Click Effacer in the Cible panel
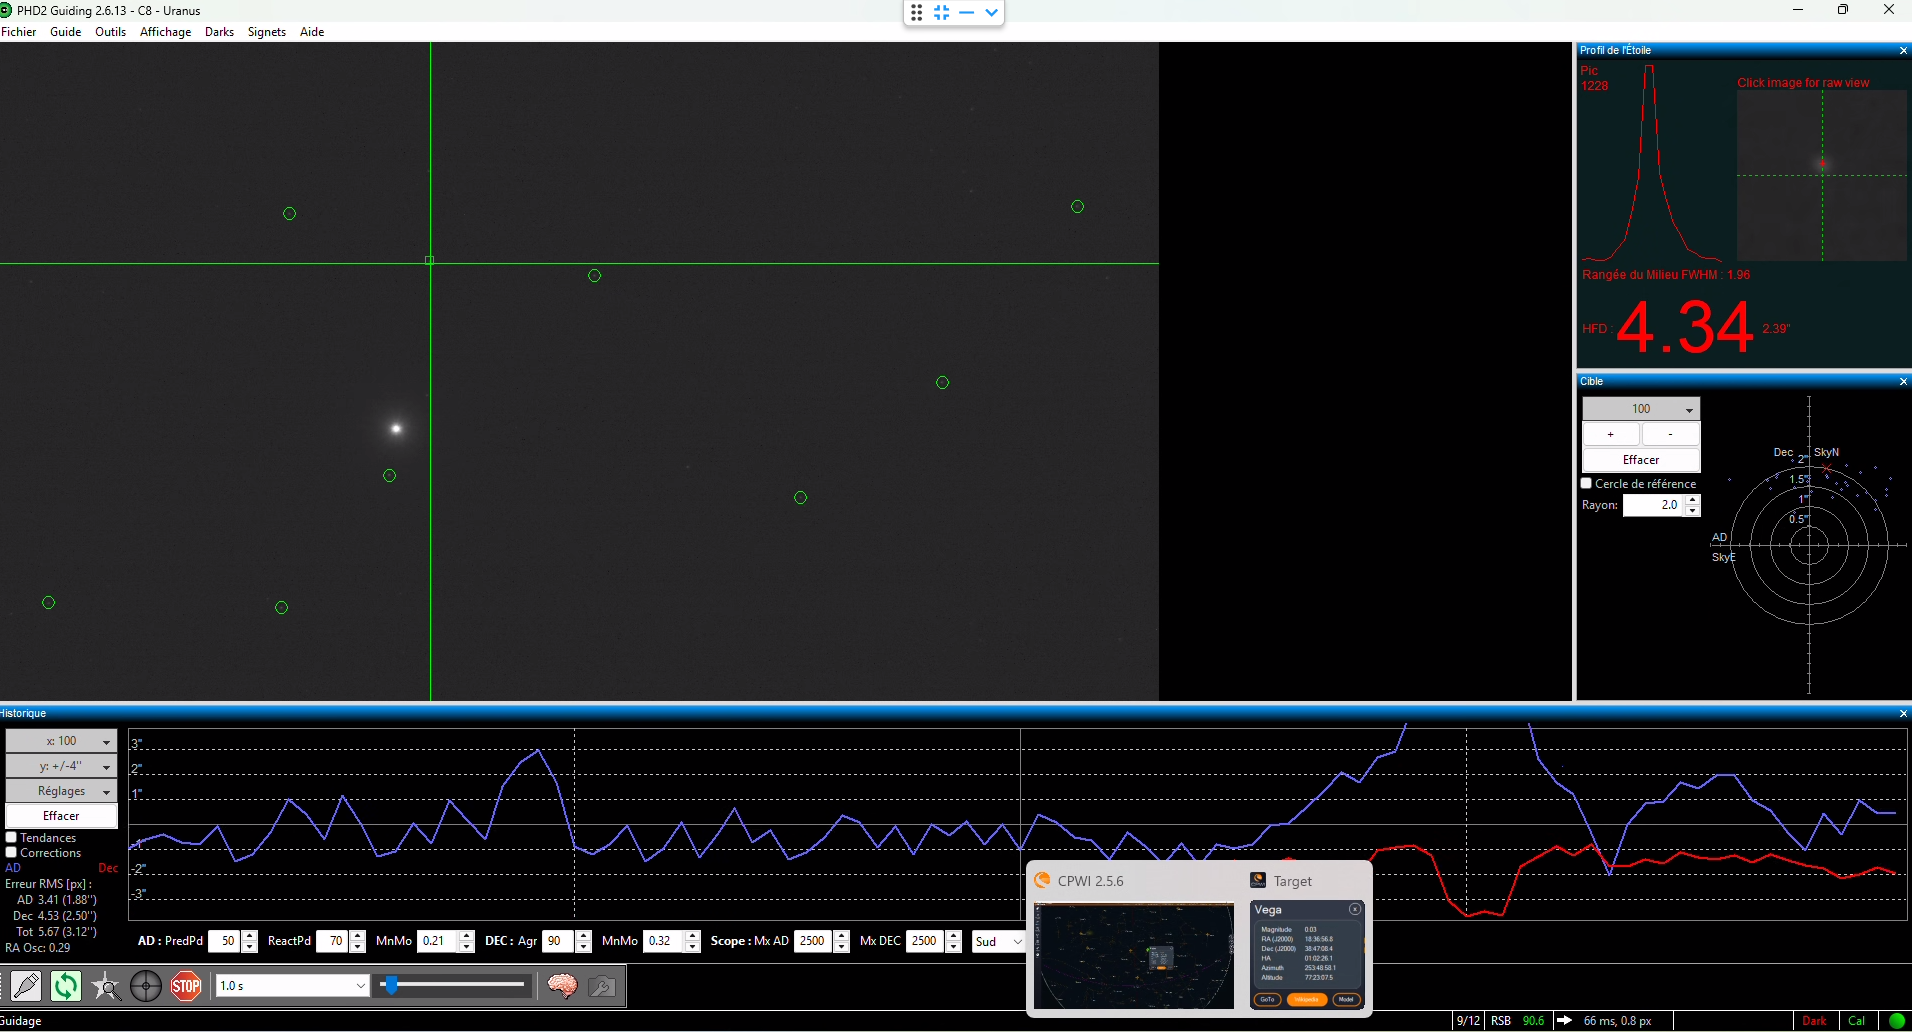The image size is (1912, 1032). click(x=1641, y=460)
